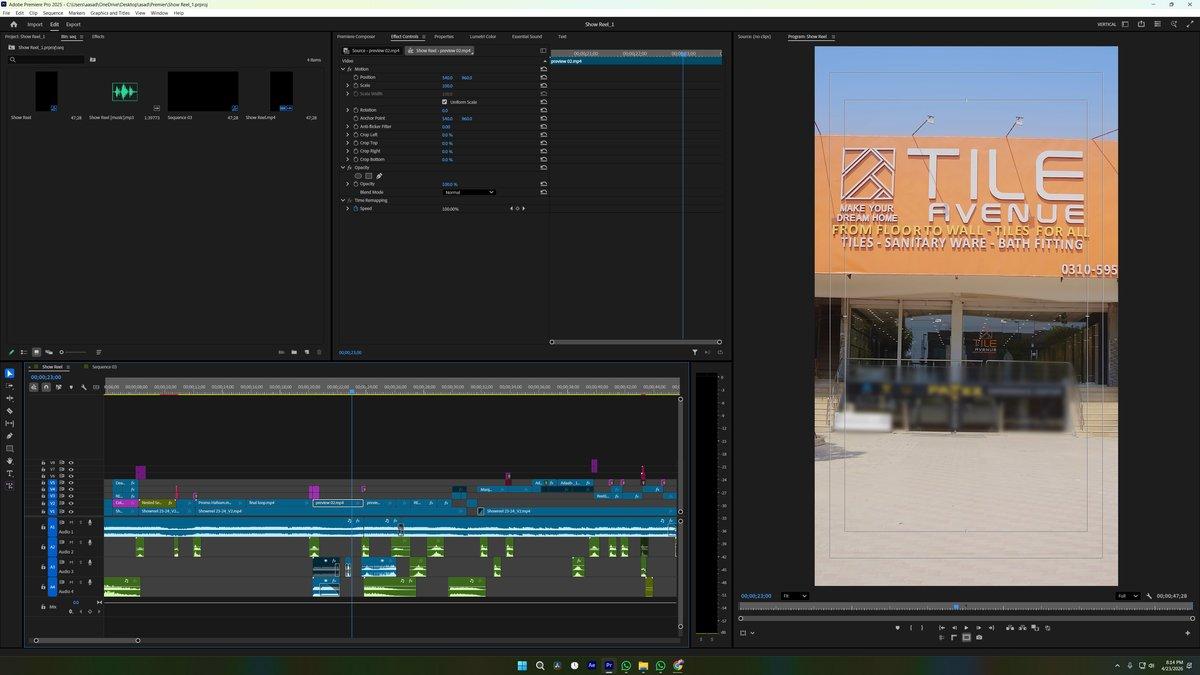
Task: Select the Razor tool
Action: tap(10, 411)
